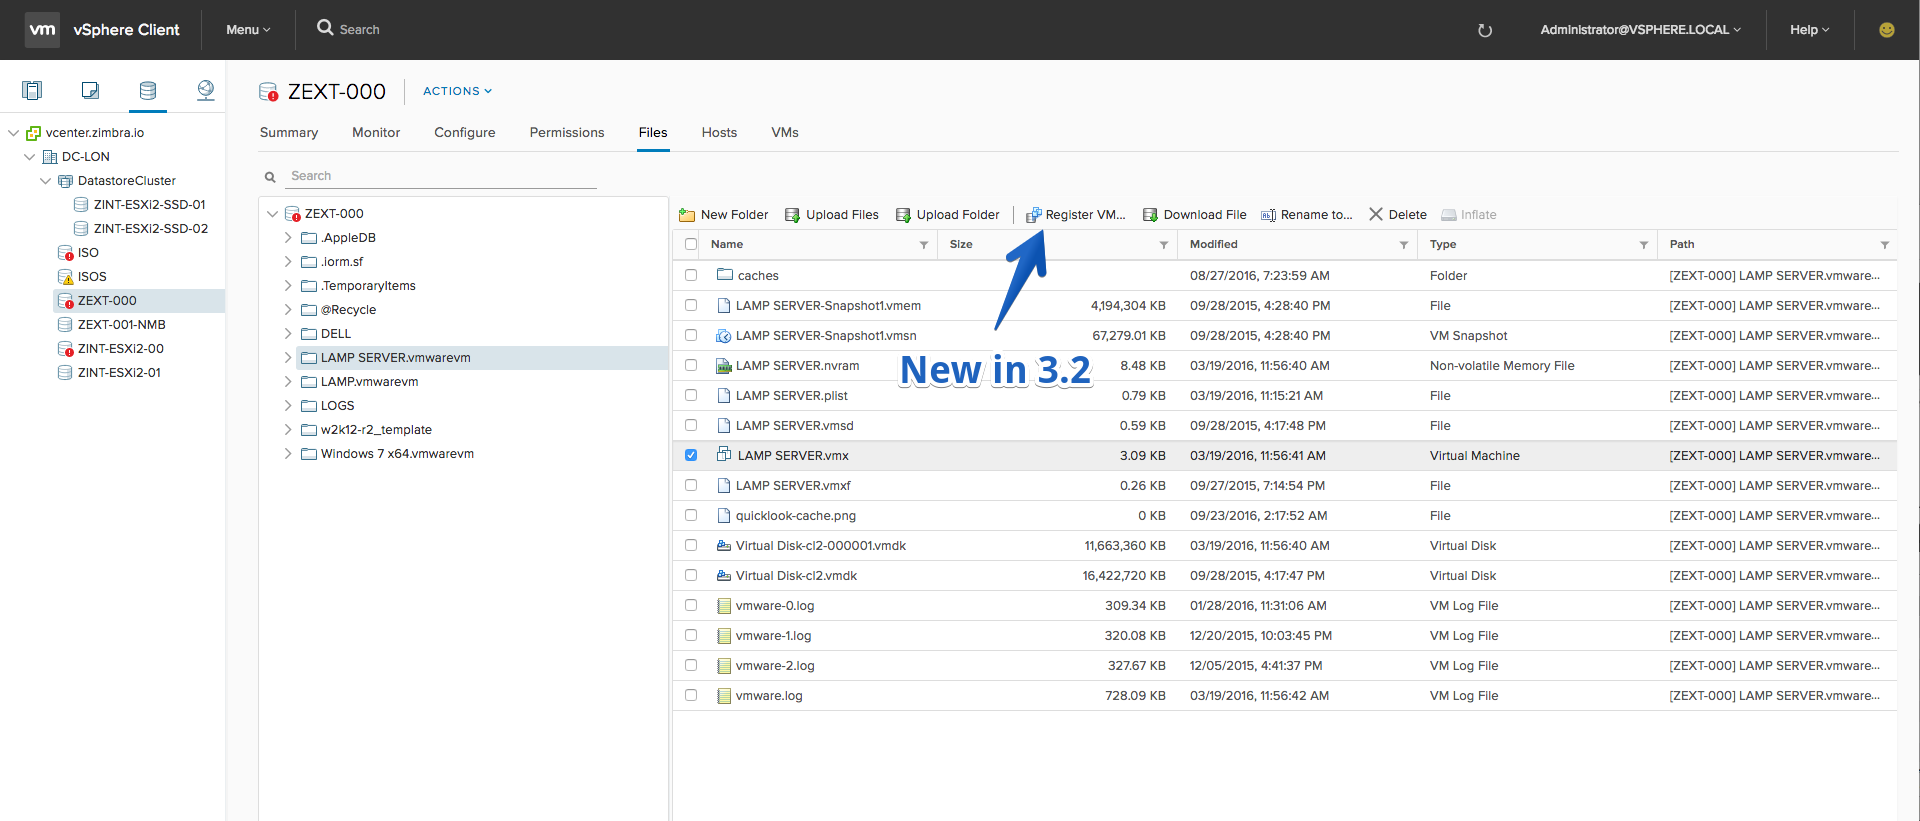1920x821 pixels.
Task: Click the global Search field in header
Action: click(x=360, y=30)
